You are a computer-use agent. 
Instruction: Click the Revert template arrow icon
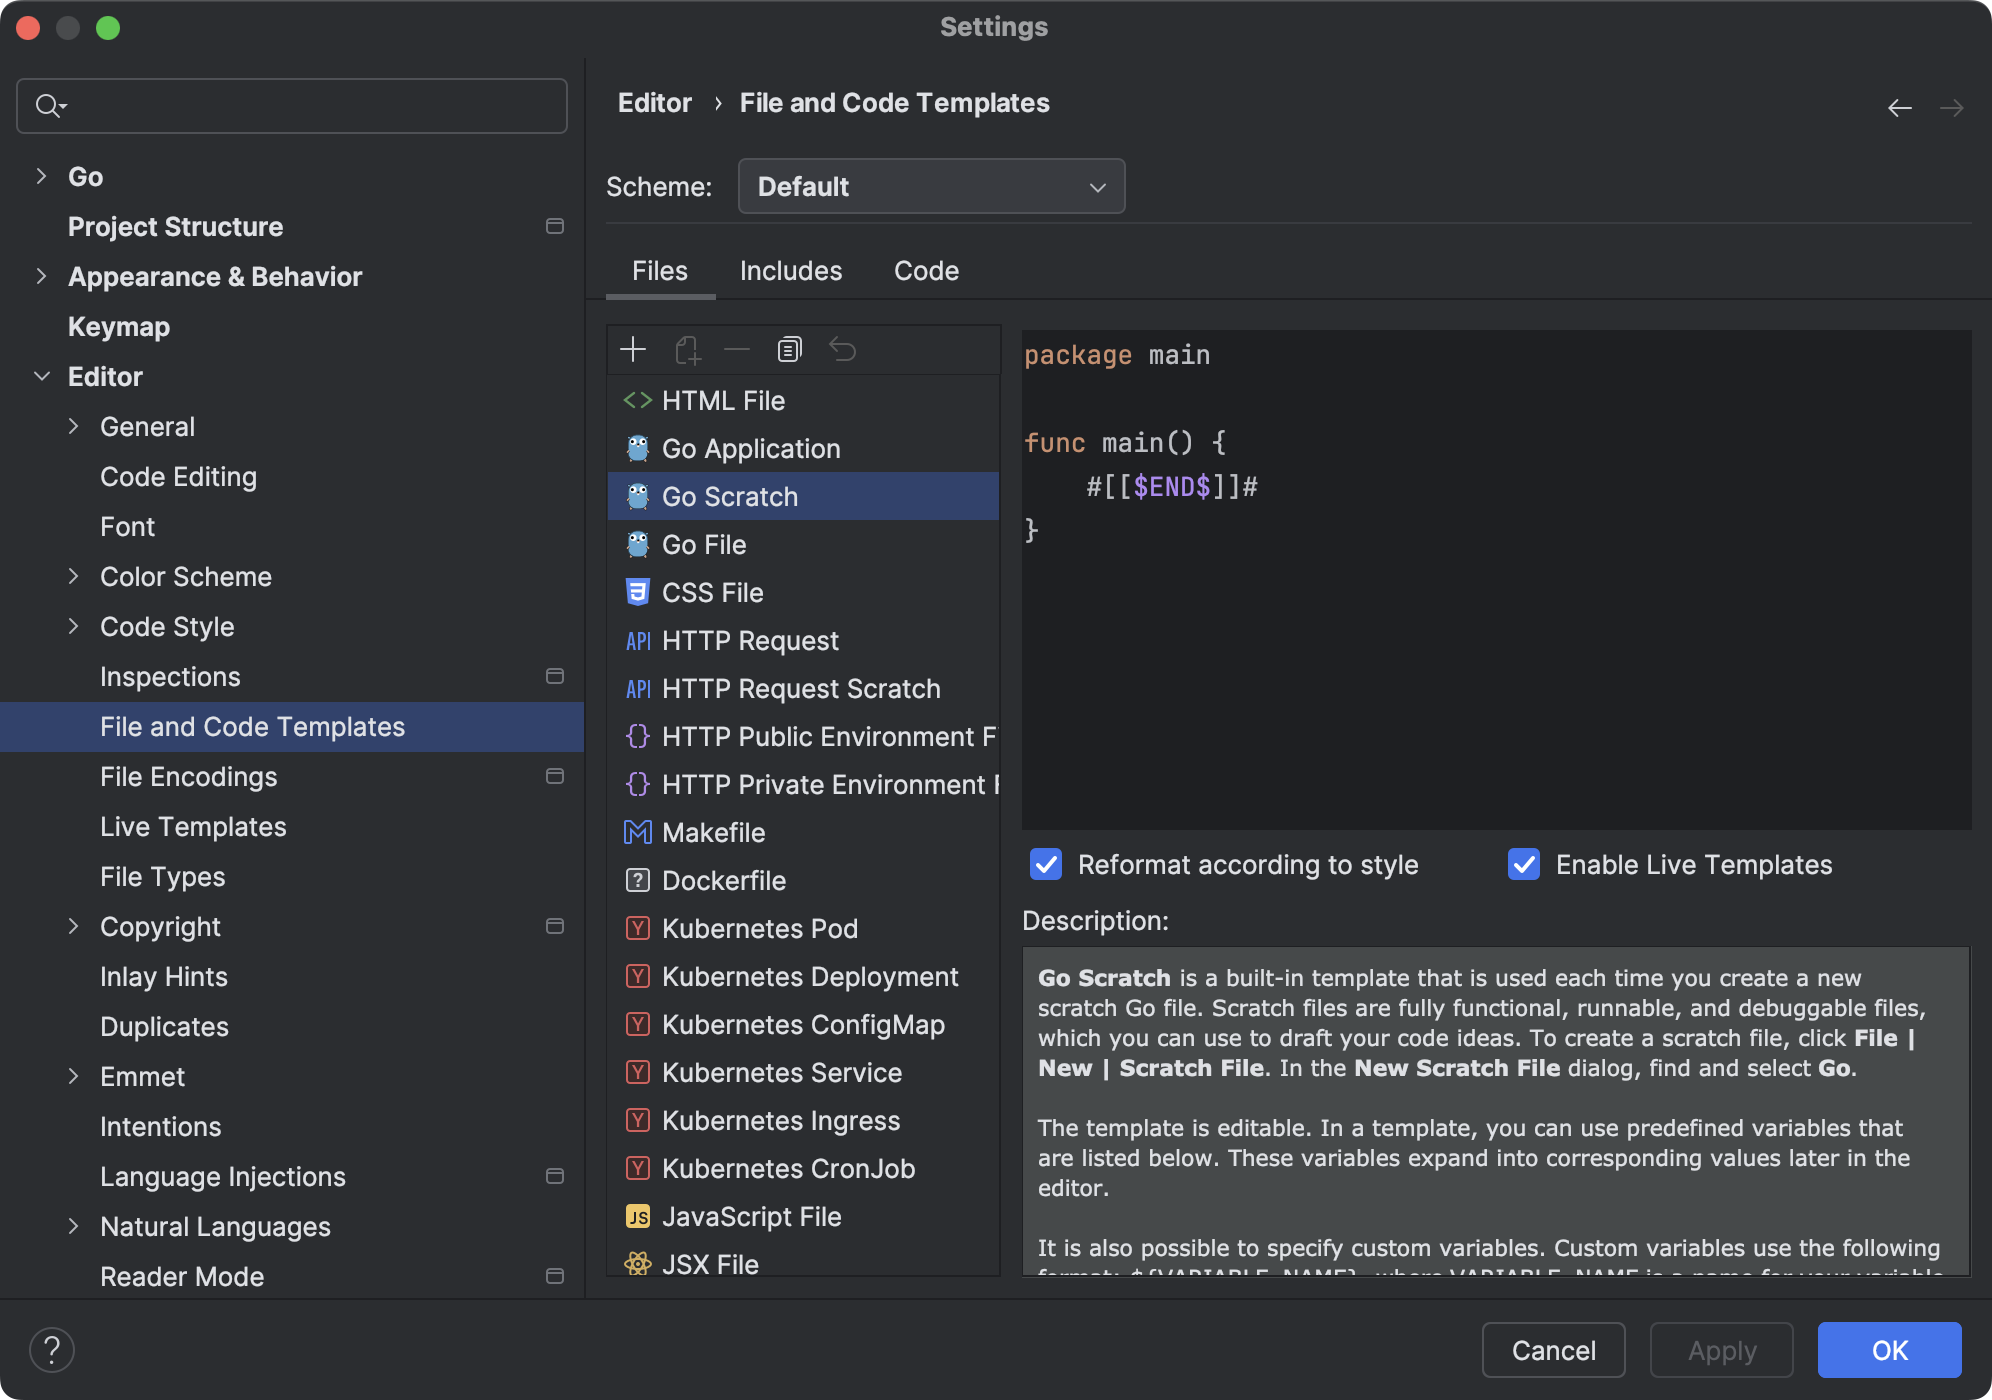(x=842, y=349)
